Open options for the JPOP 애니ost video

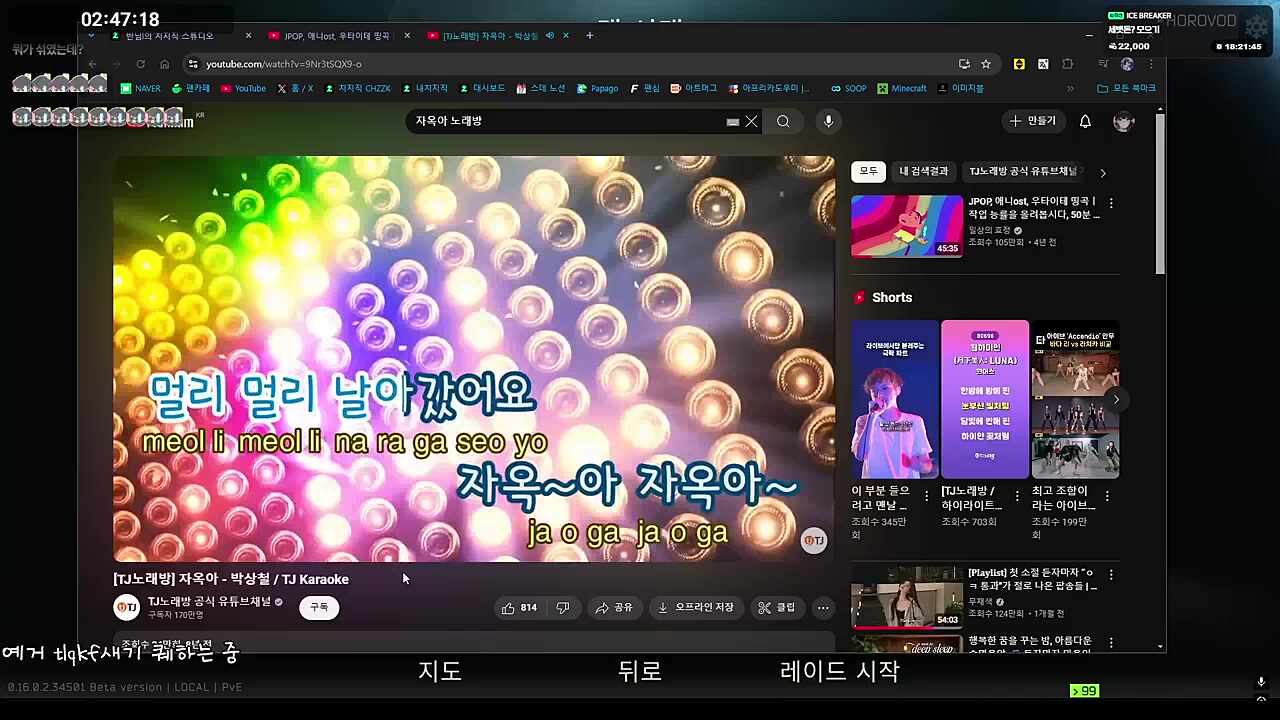(1110, 202)
